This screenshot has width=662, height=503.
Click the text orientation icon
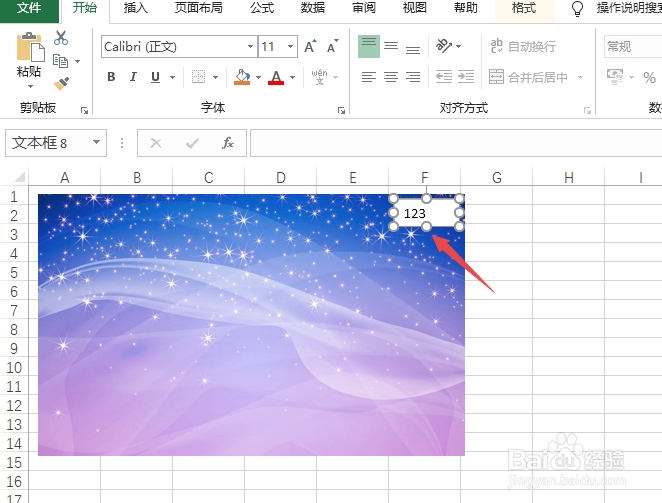click(444, 46)
